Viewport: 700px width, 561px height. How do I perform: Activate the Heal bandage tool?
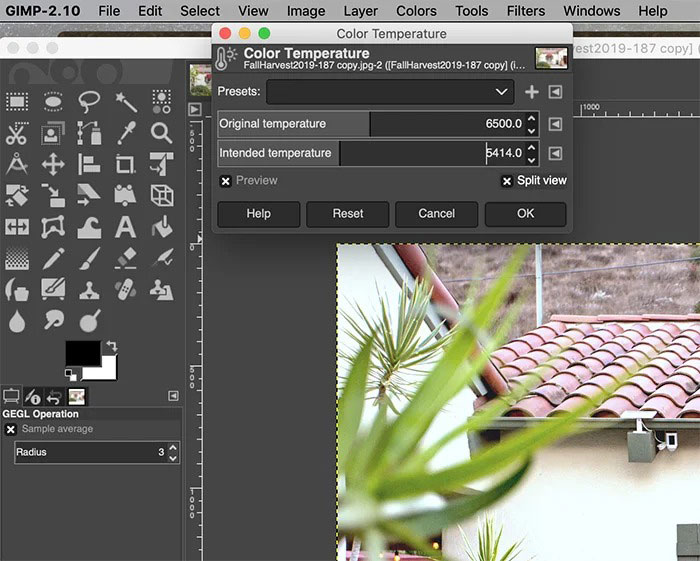(x=126, y=290)
